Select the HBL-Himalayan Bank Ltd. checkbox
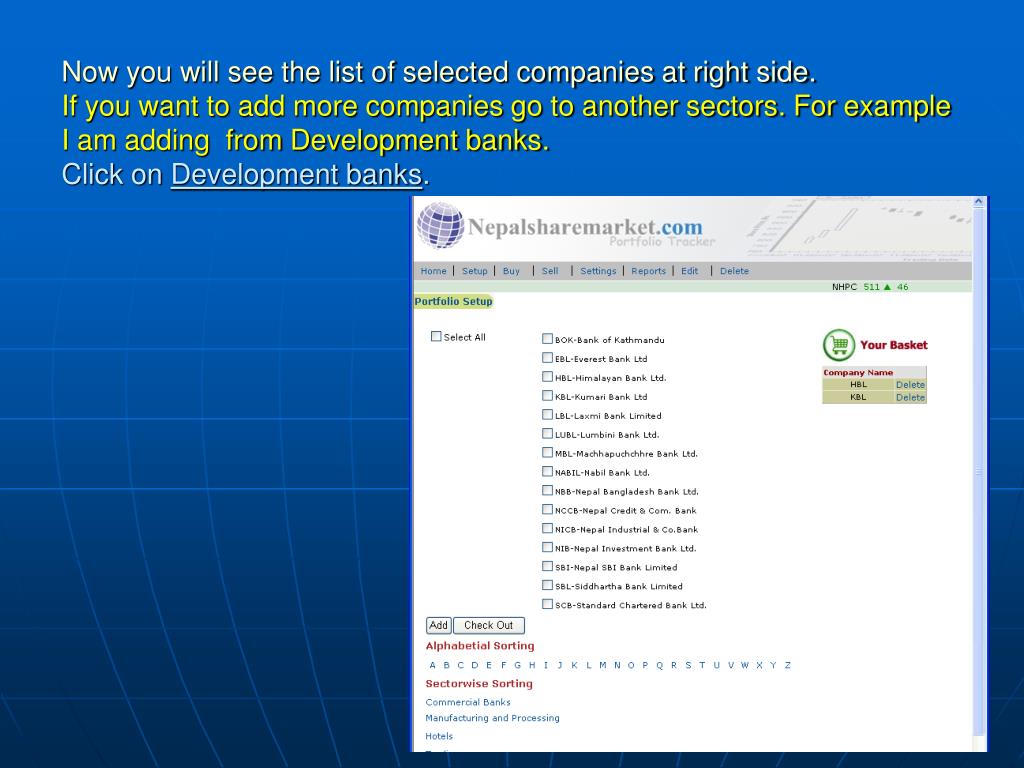Screen dimensions: 1024x768 click(x=547, y=376)
